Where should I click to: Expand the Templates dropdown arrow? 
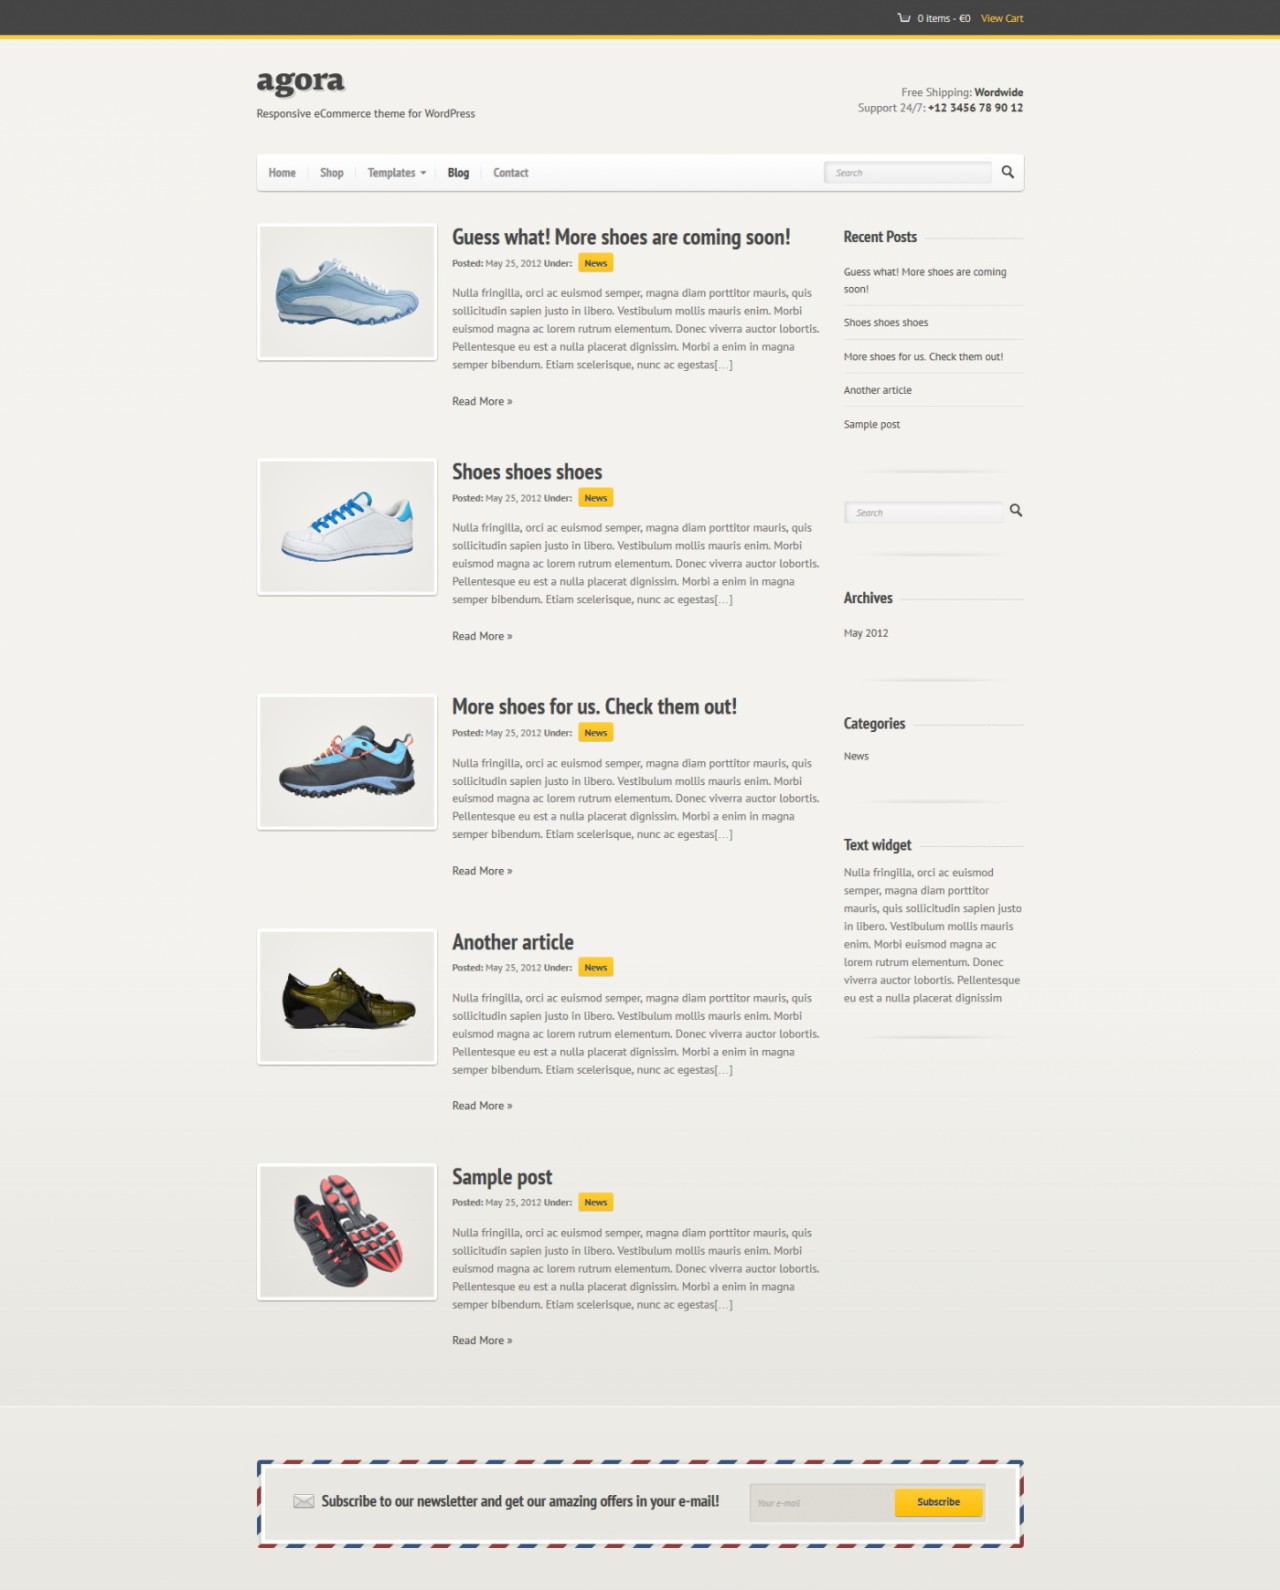pyautogui.click(x=423, y=173)
